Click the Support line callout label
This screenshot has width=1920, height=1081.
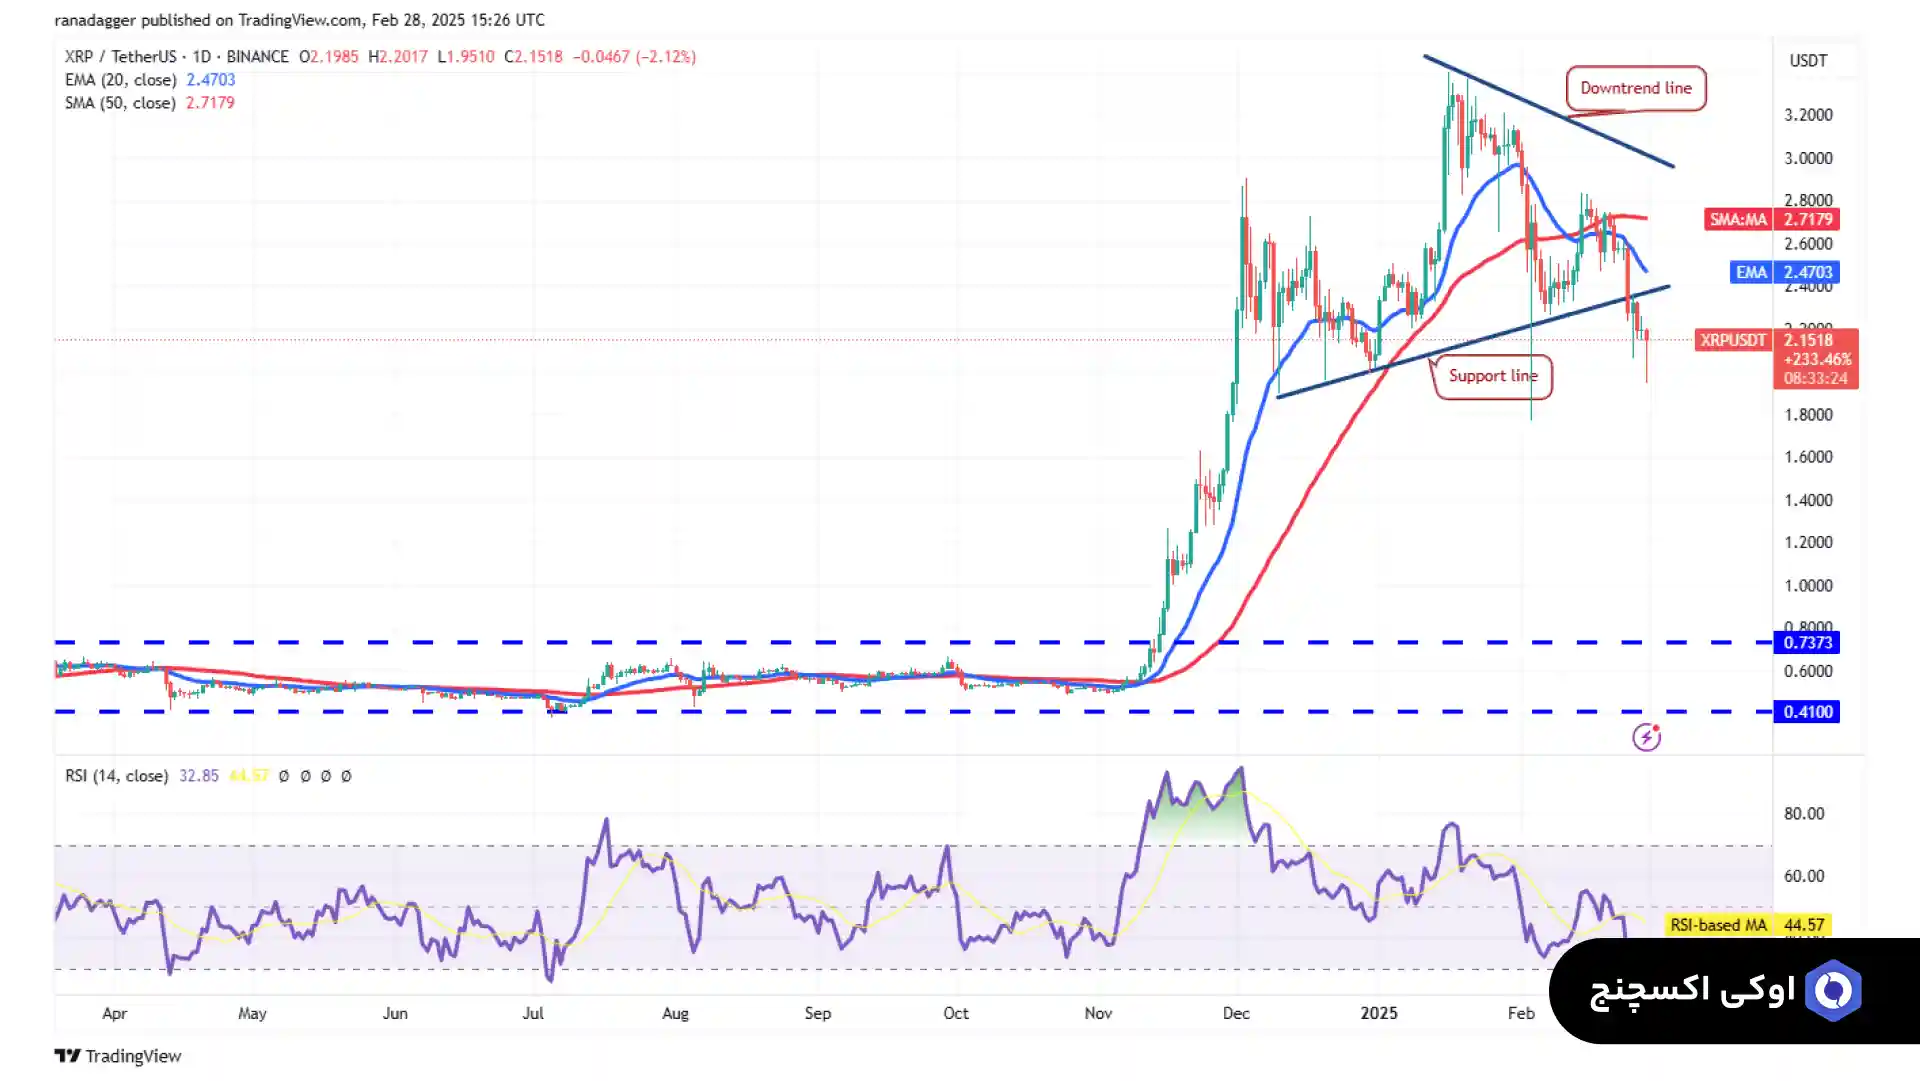[x=1493, y=376]
